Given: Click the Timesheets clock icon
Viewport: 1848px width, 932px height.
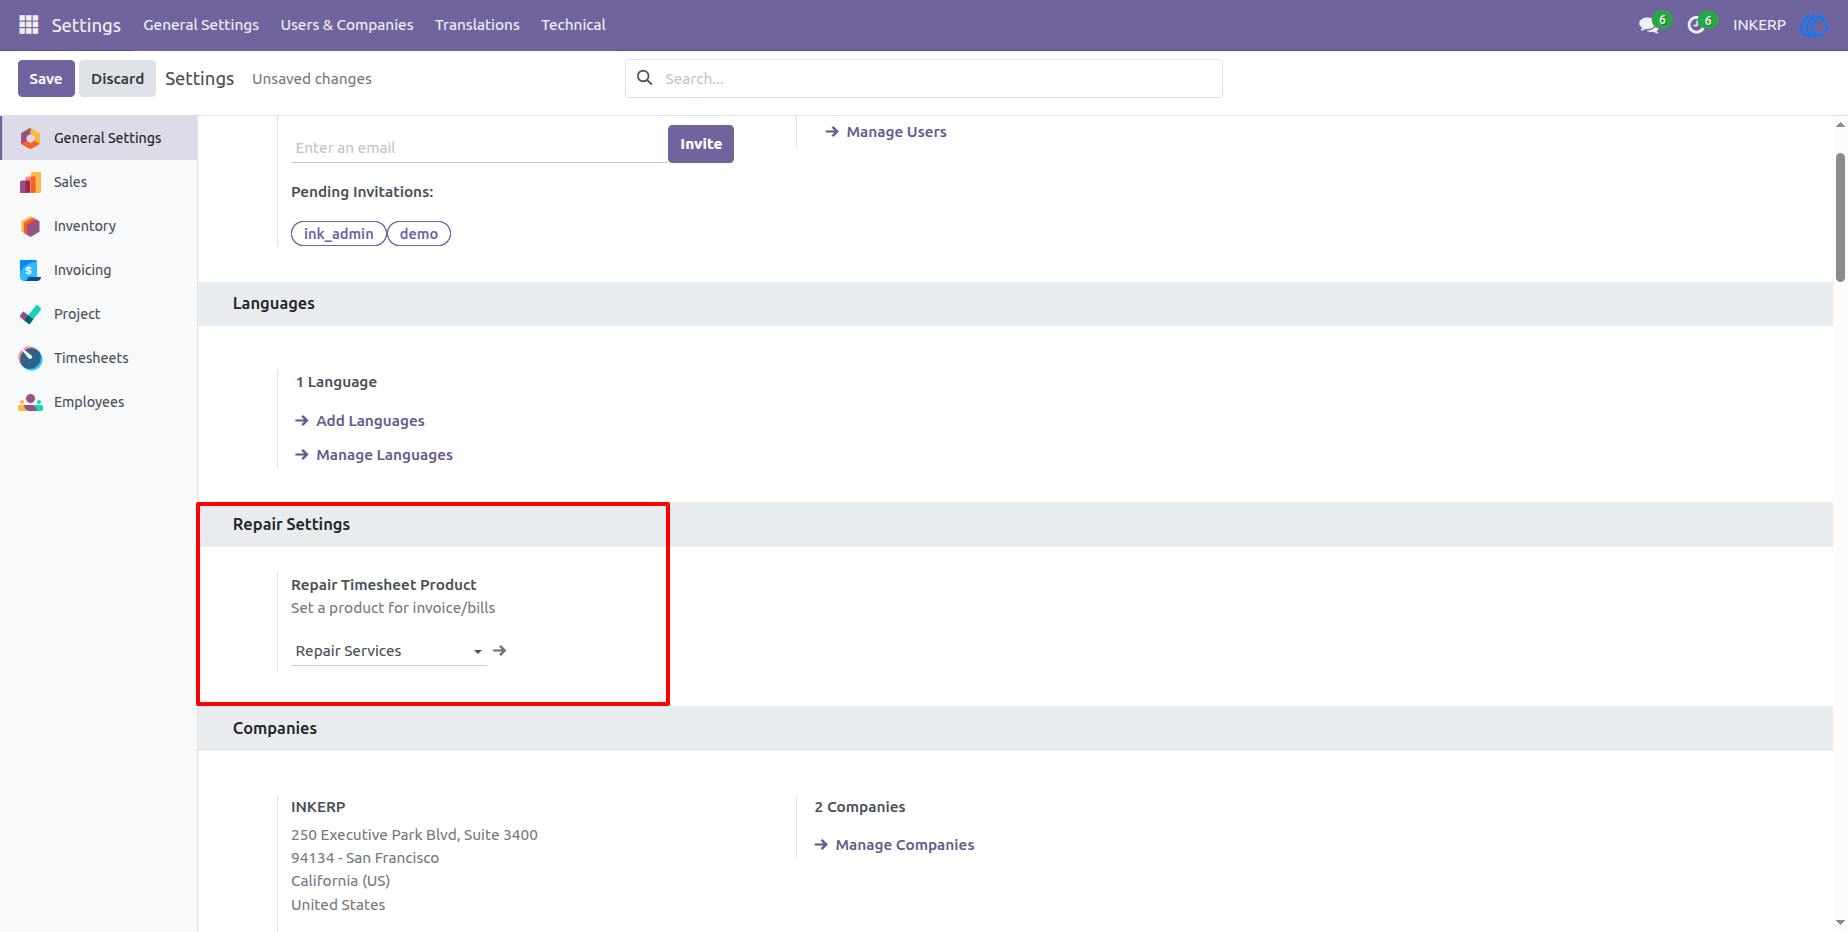Looking at the screenshot, I should tap(31, 358).
